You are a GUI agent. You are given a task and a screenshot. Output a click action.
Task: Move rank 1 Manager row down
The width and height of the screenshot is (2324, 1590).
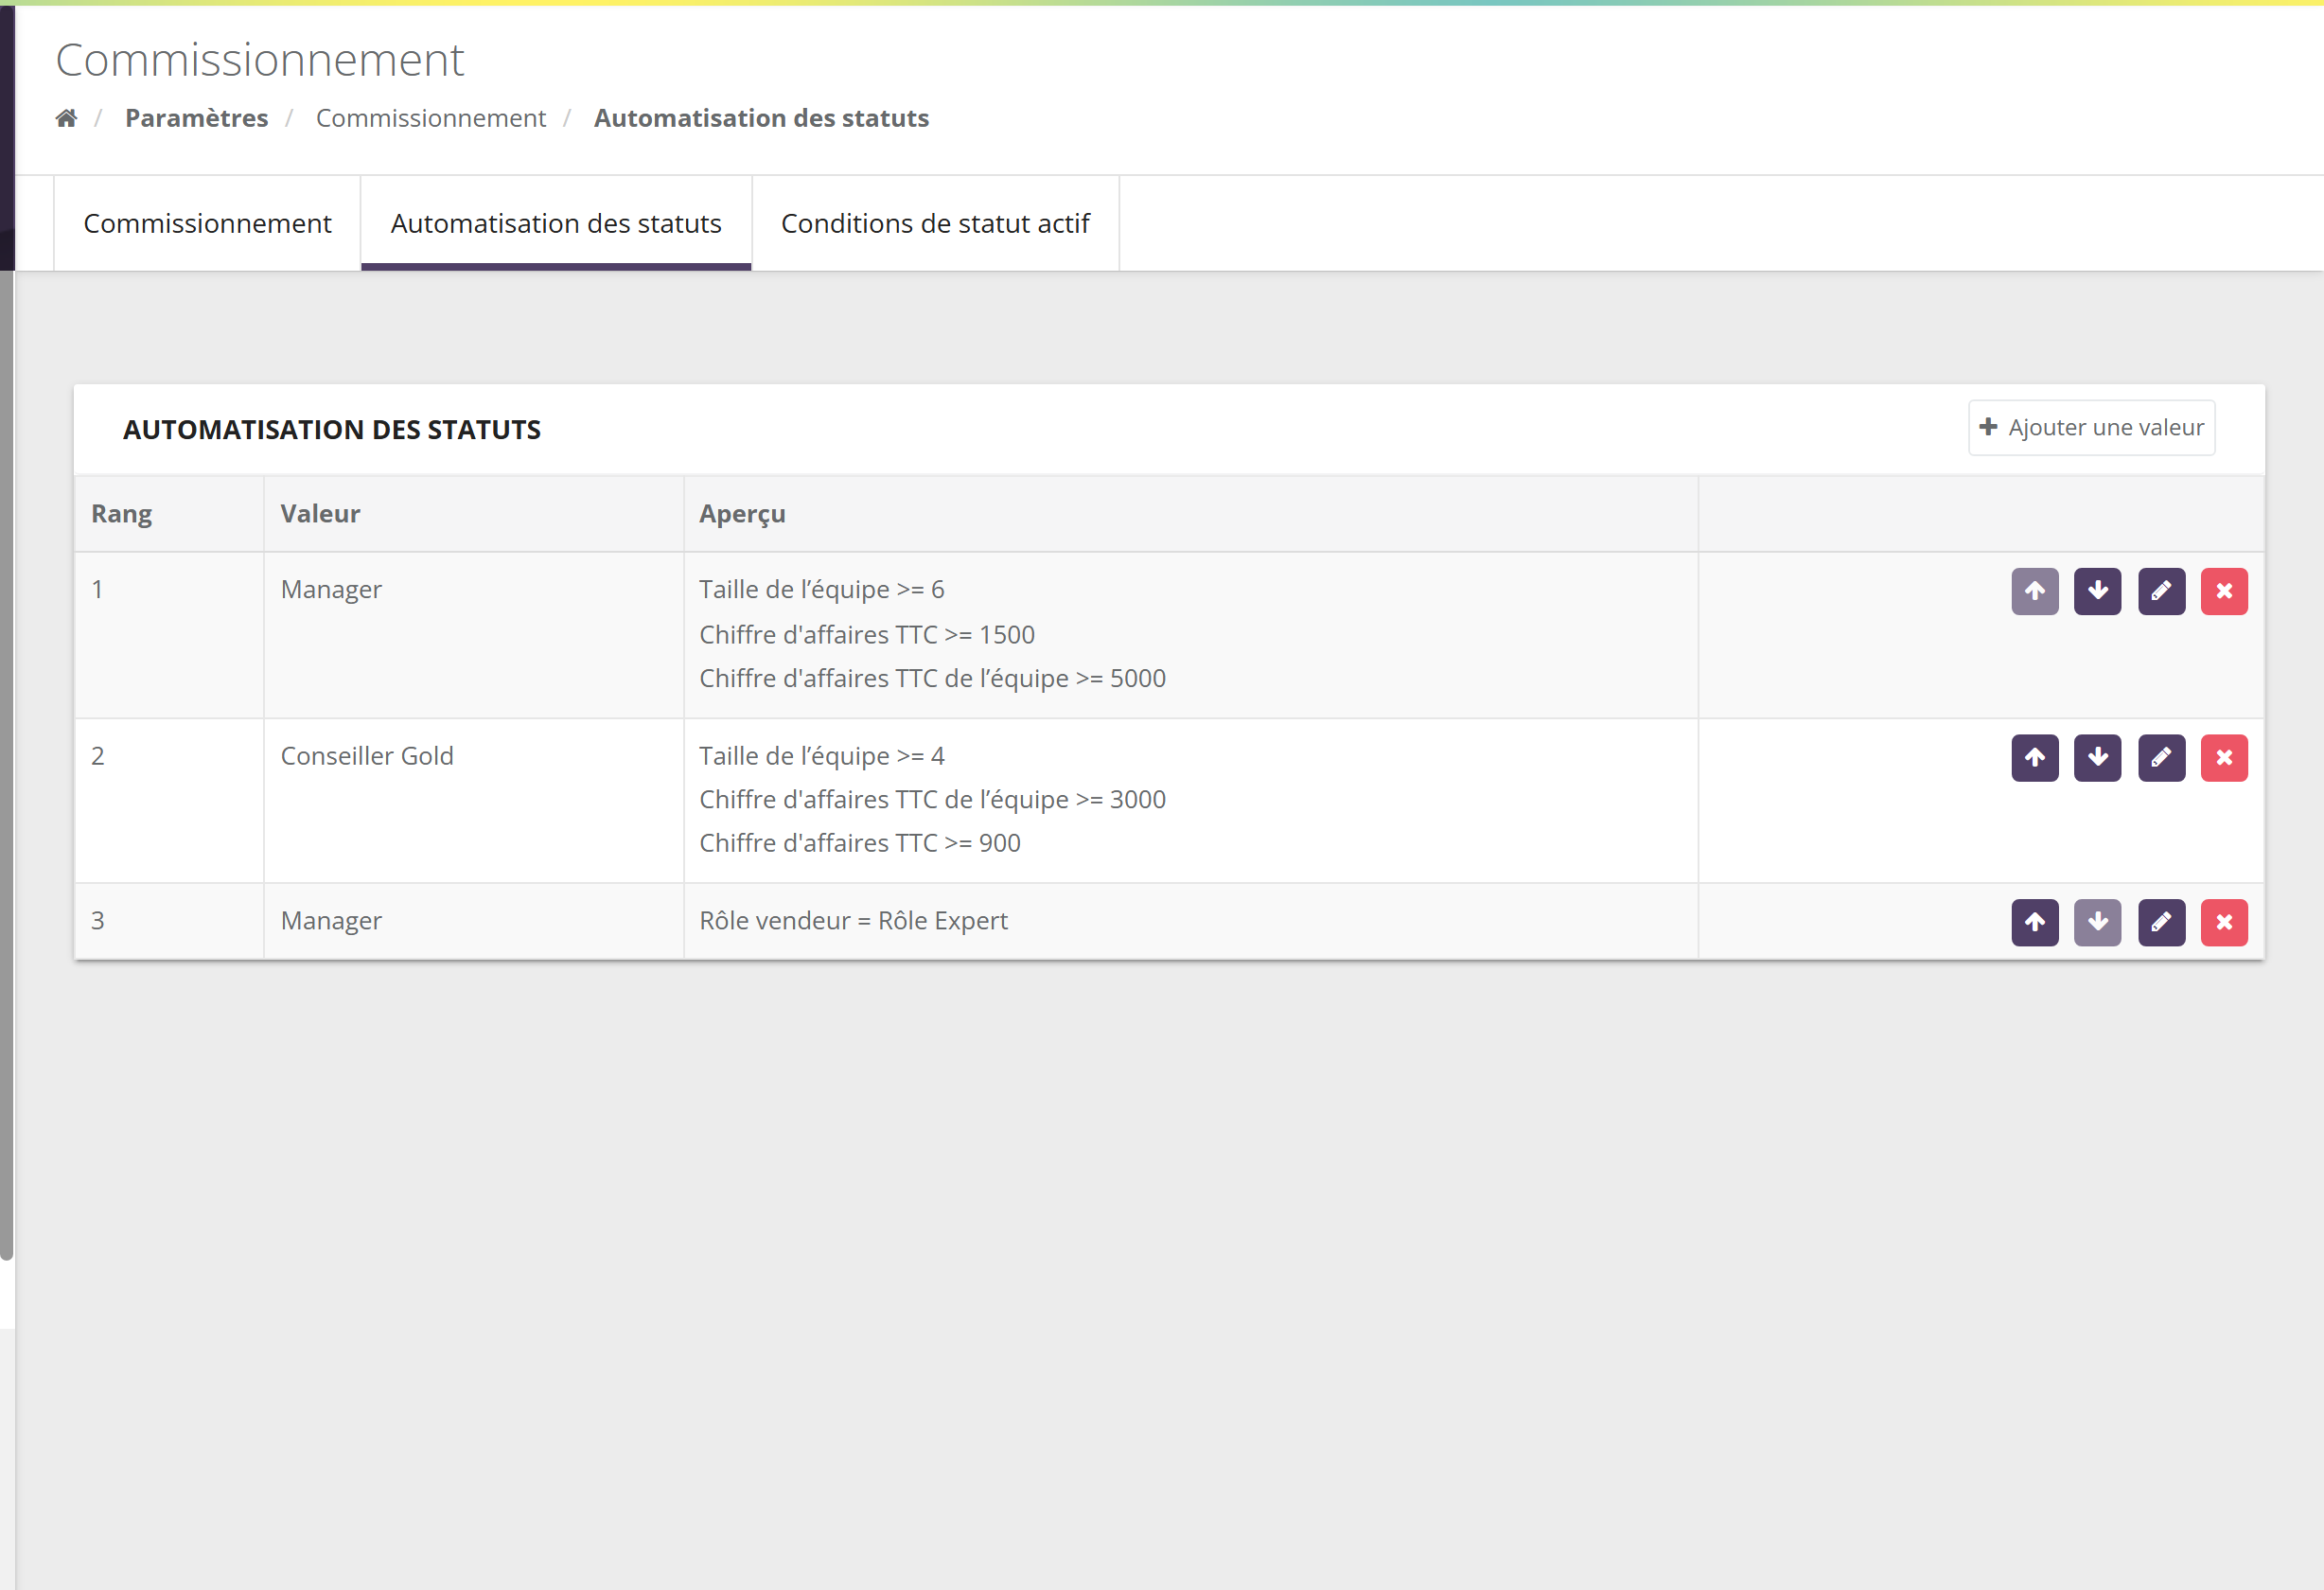[x=2098, y=591]
